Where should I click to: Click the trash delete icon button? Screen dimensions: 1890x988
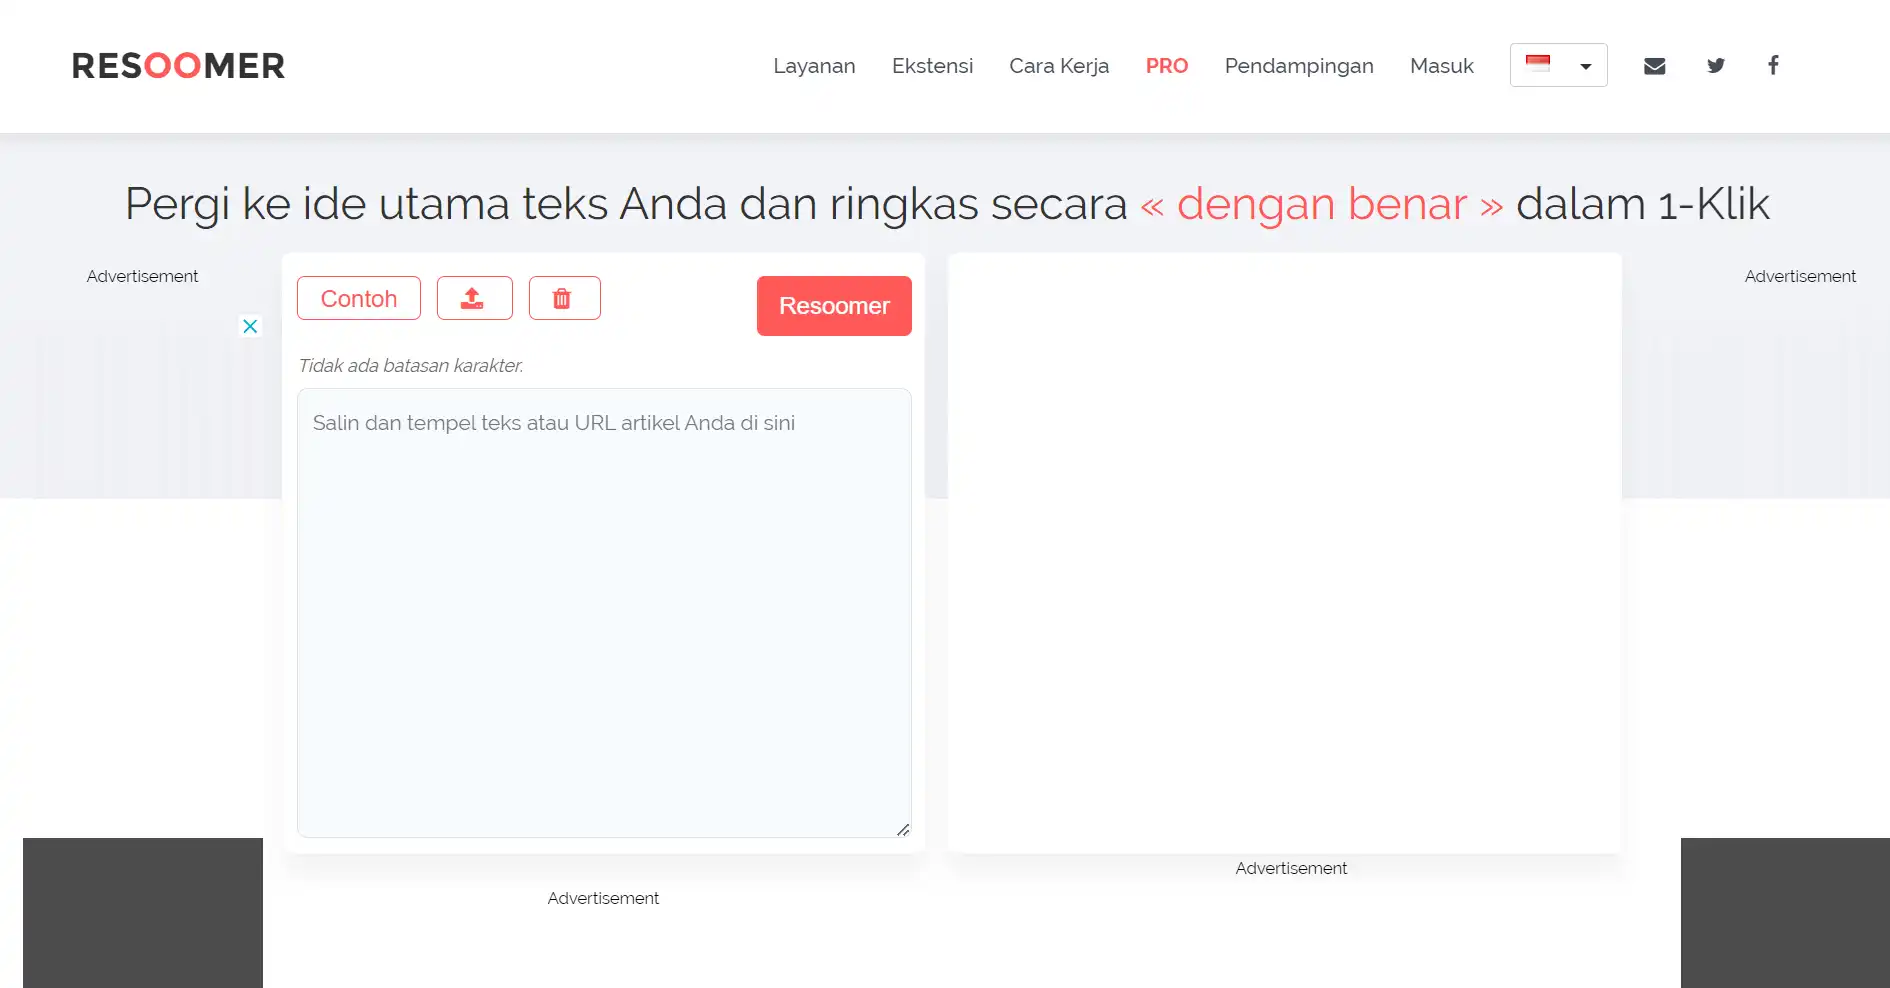click(565, 298)
